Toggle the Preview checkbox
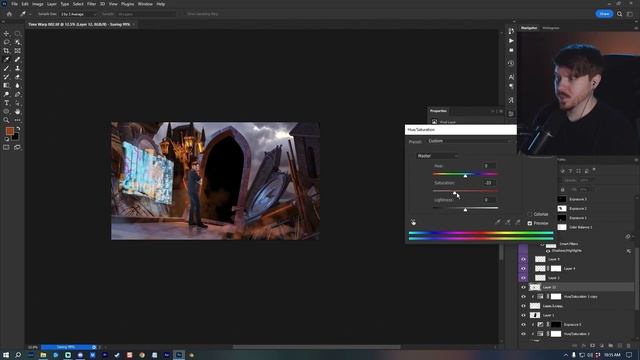The height and width of the screenshot is (360, 640). 529,223
